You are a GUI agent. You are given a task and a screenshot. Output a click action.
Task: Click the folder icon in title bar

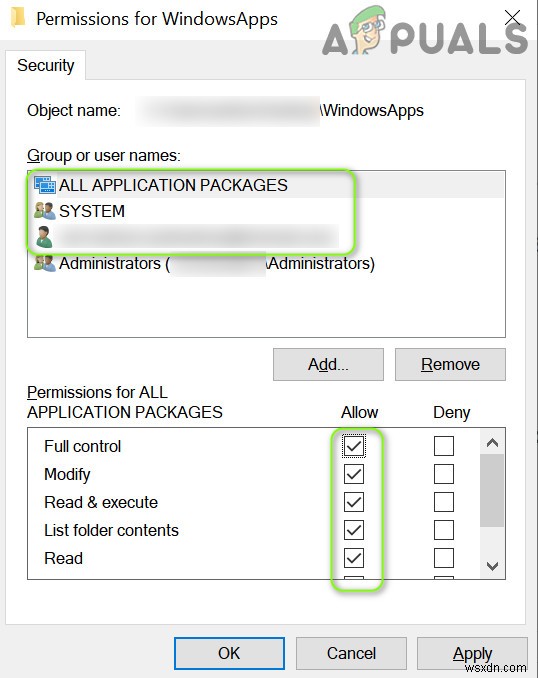pos(18,17)
